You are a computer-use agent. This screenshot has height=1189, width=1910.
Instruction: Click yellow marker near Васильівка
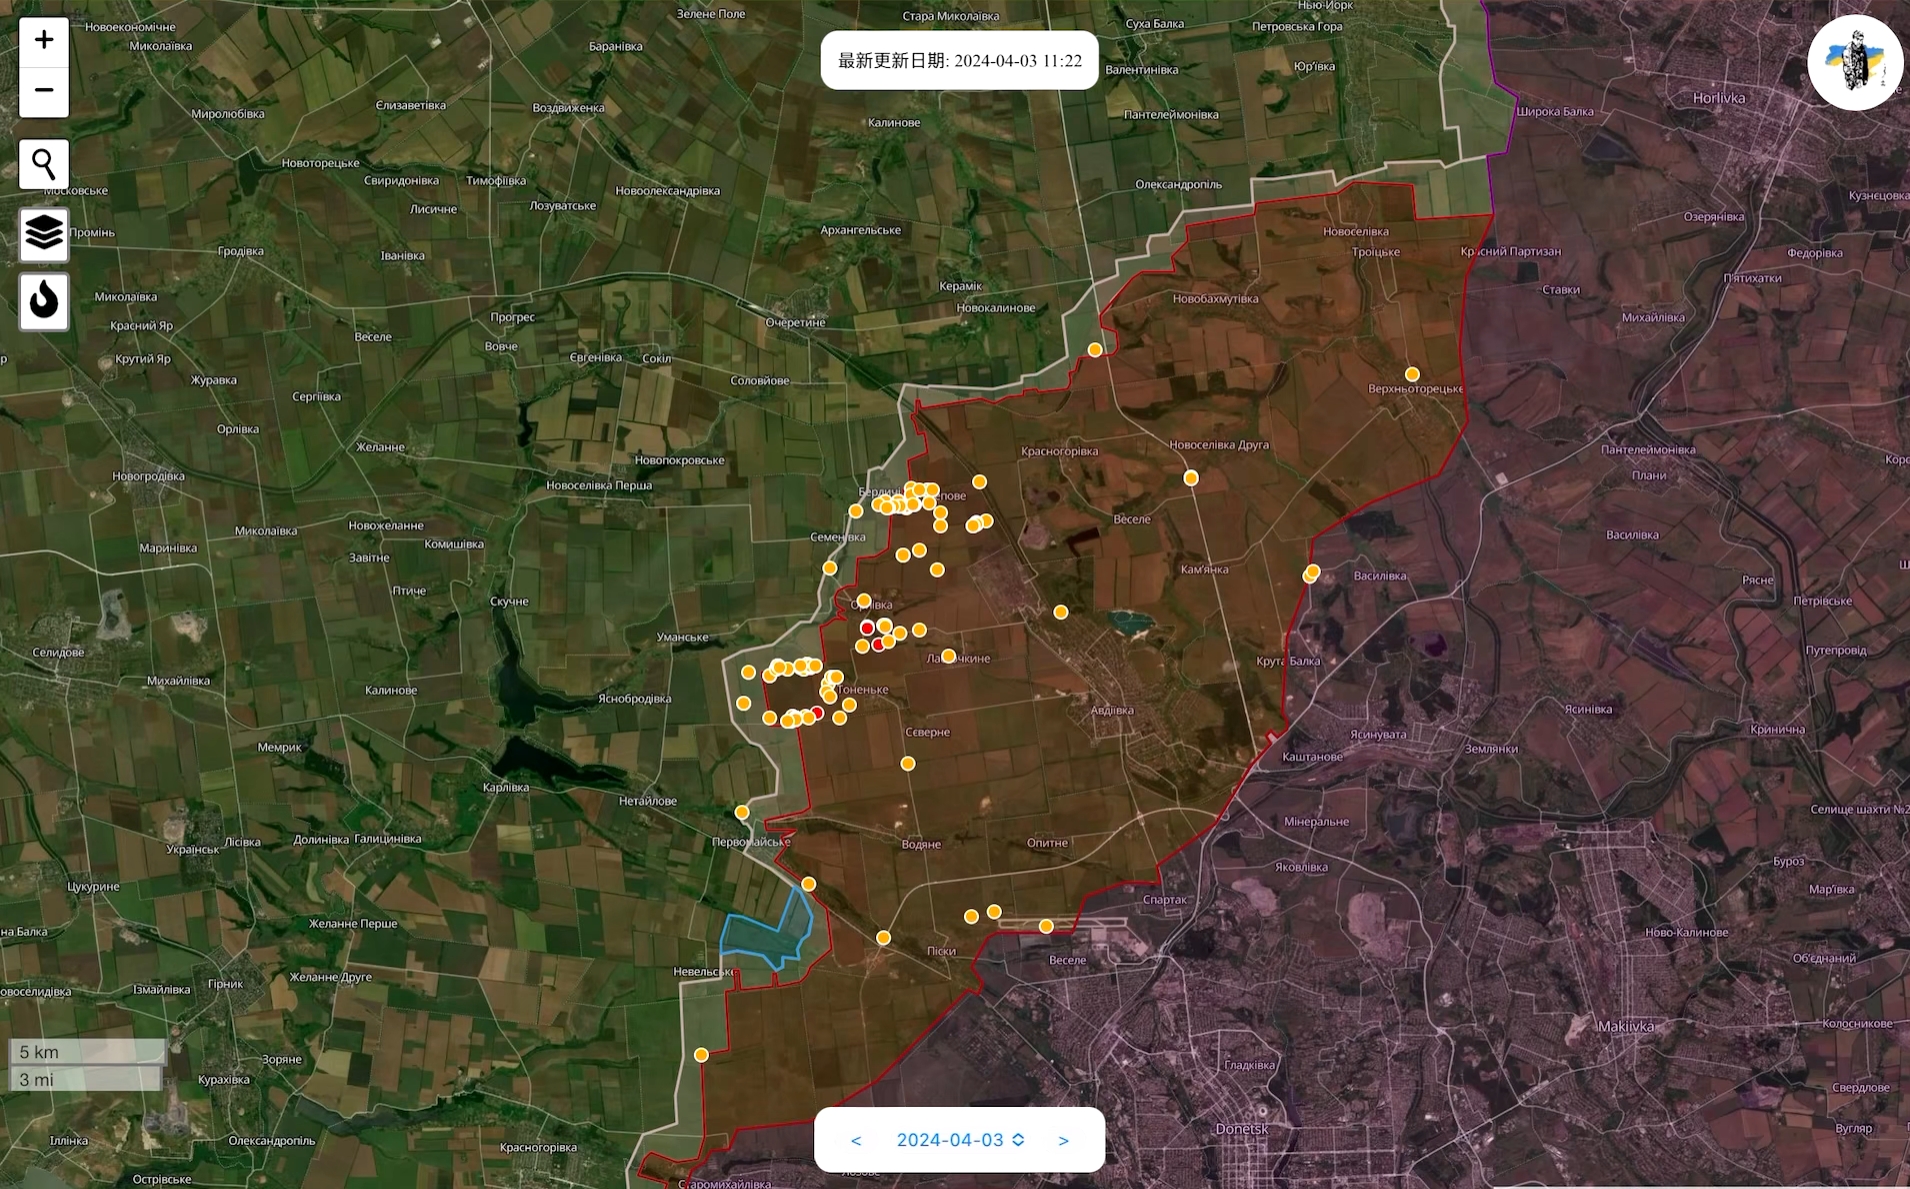pyautogui.click(x=1312, y=572)
